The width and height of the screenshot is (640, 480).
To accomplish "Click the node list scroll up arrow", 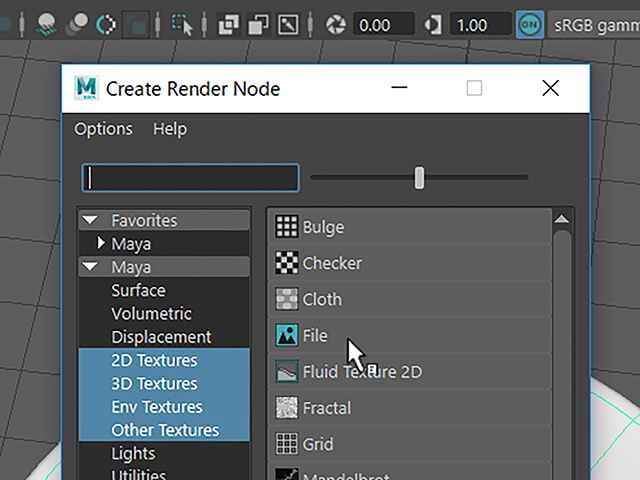I will [562, 220].
